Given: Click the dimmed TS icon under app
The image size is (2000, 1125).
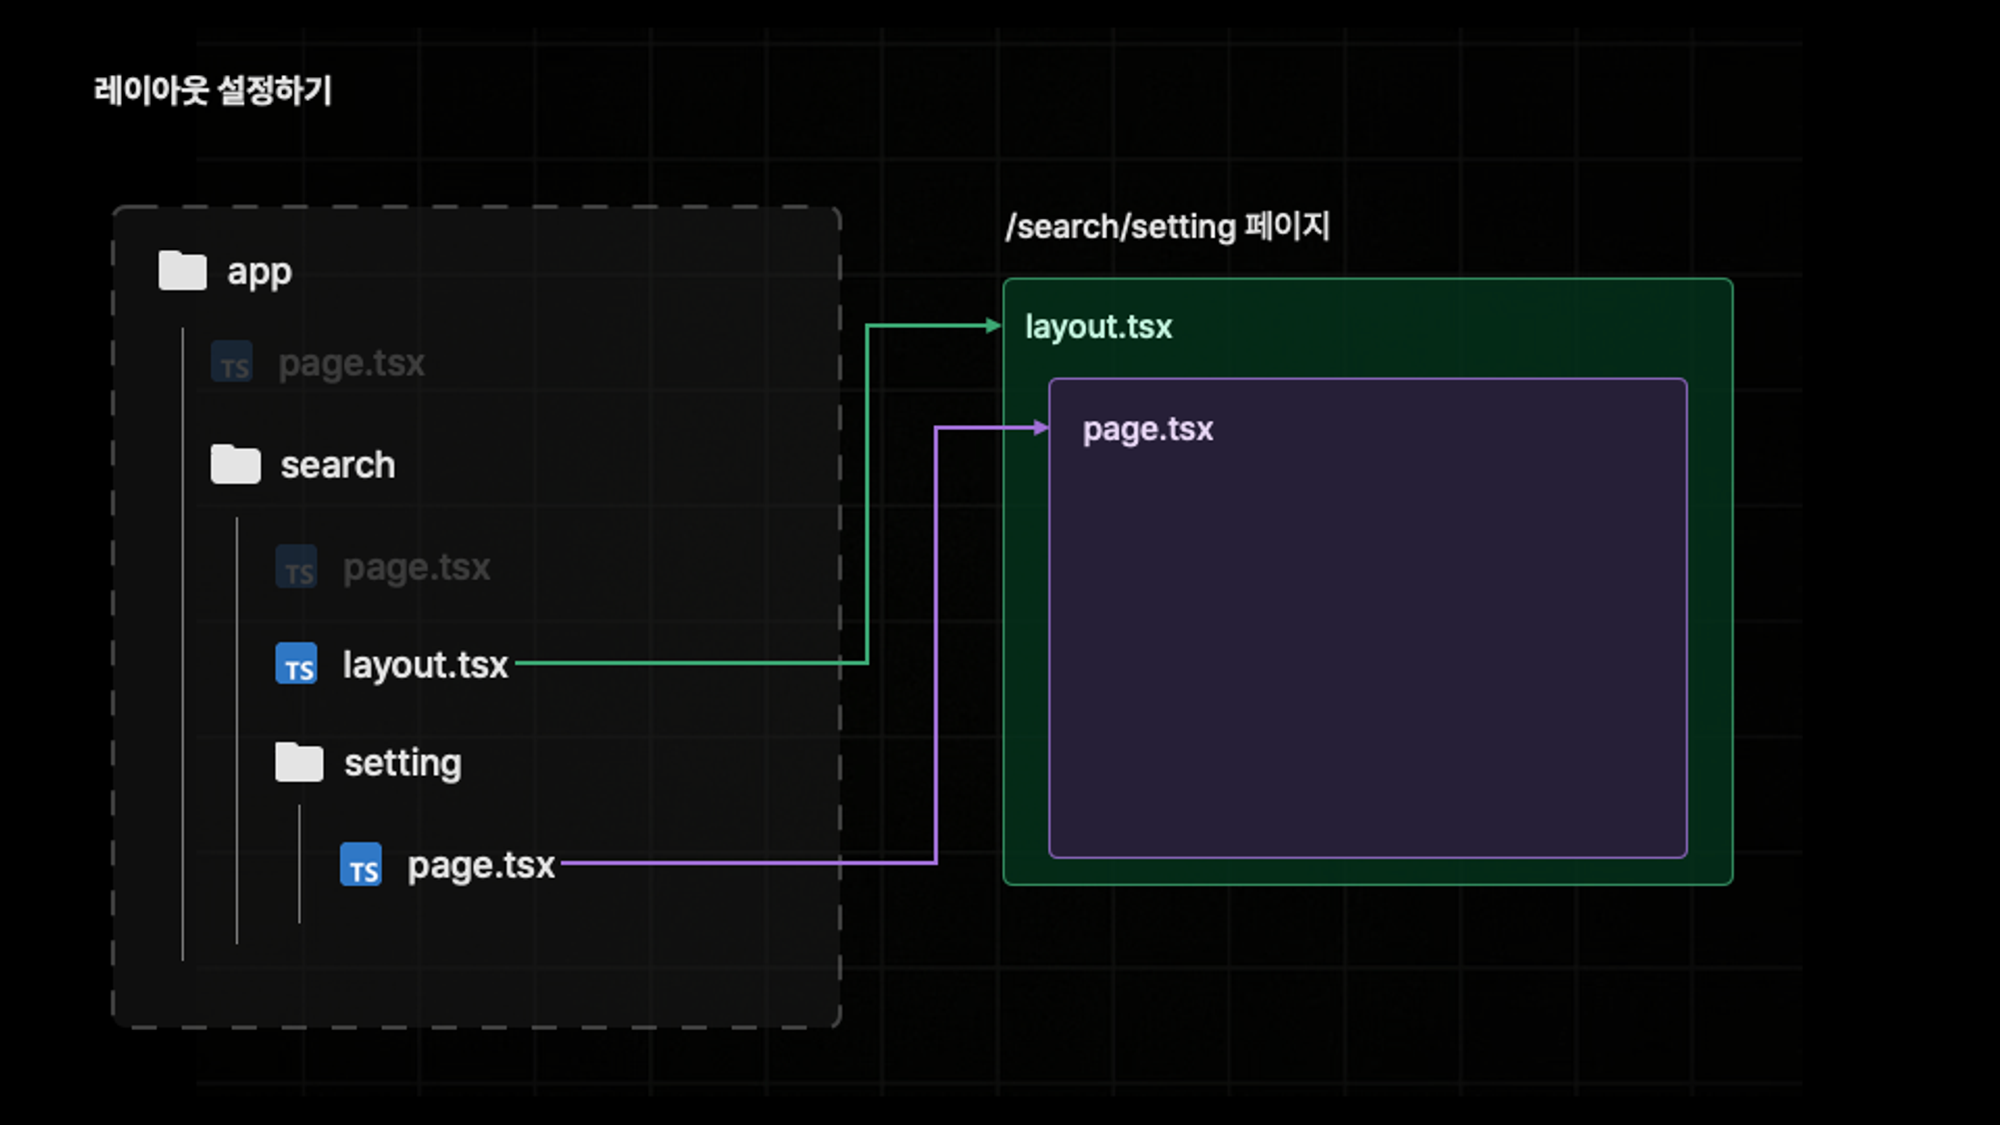Looking at the screenshot, I should [232, 363].
